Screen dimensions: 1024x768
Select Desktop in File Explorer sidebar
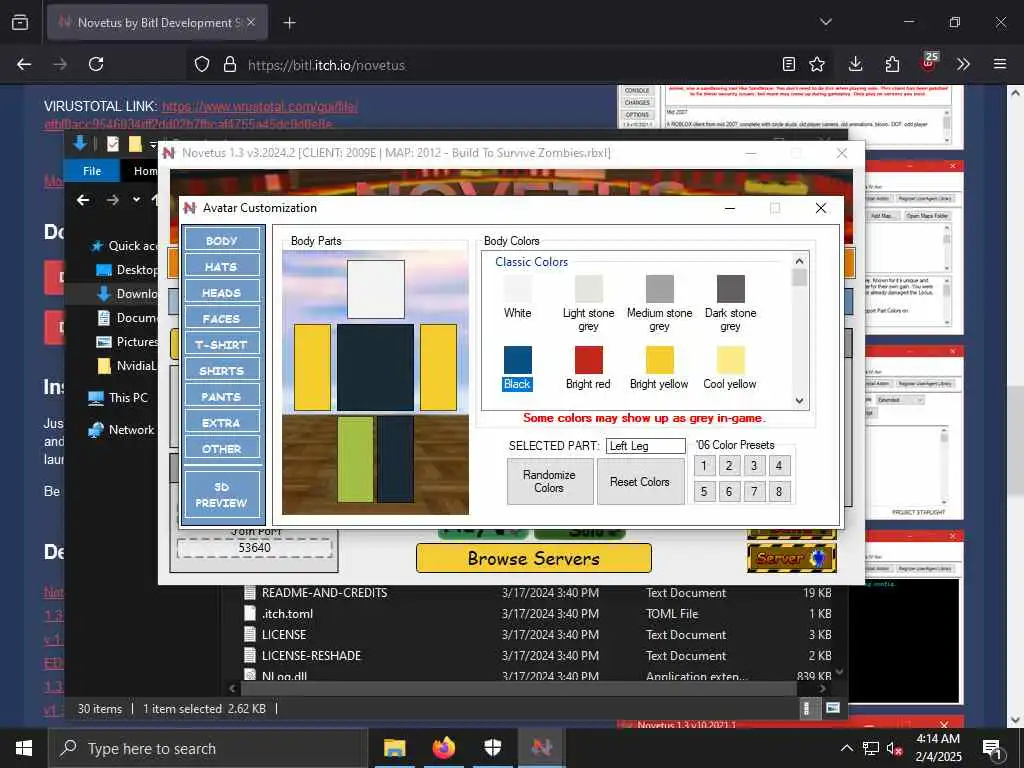(x=127, y=270)
